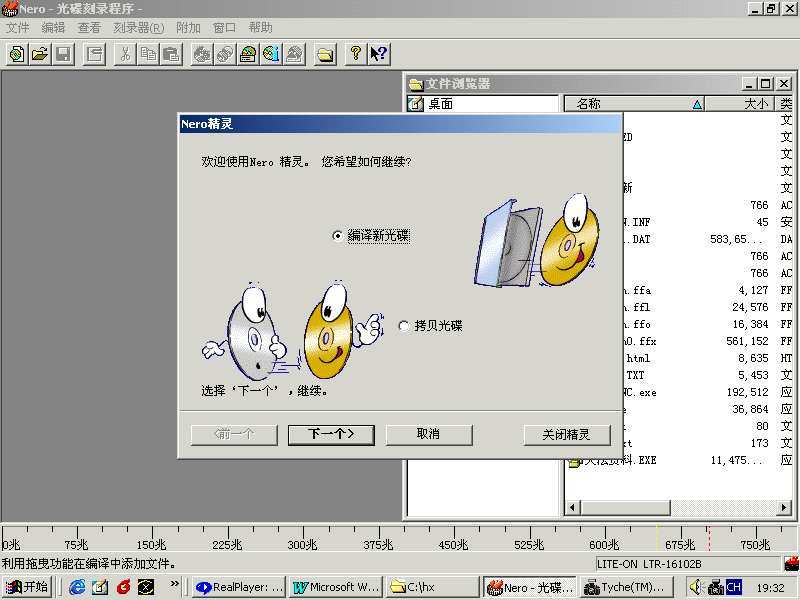Expand quick launch overflow chevron in taskbar
The width and height of the screenshot is (800, 600).
pos(175,583)
